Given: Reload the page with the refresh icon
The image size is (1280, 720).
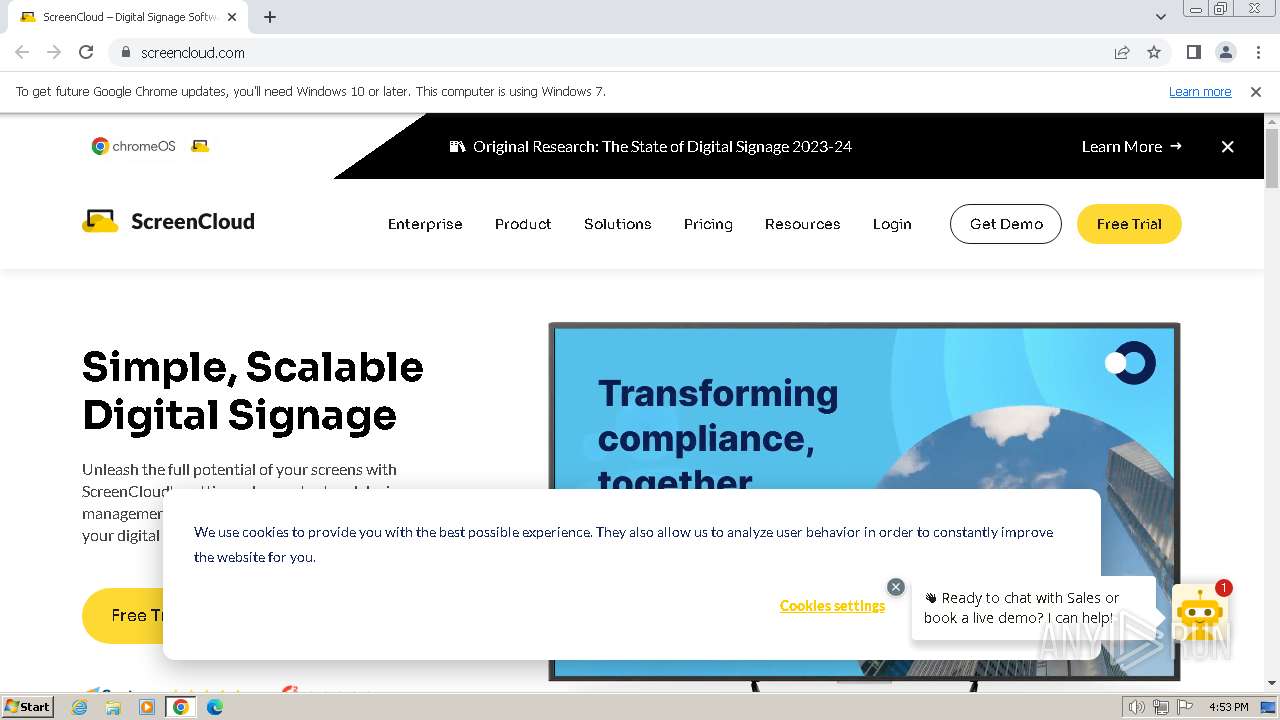Looking at the screenshot, I should click(x=86, y=52).
